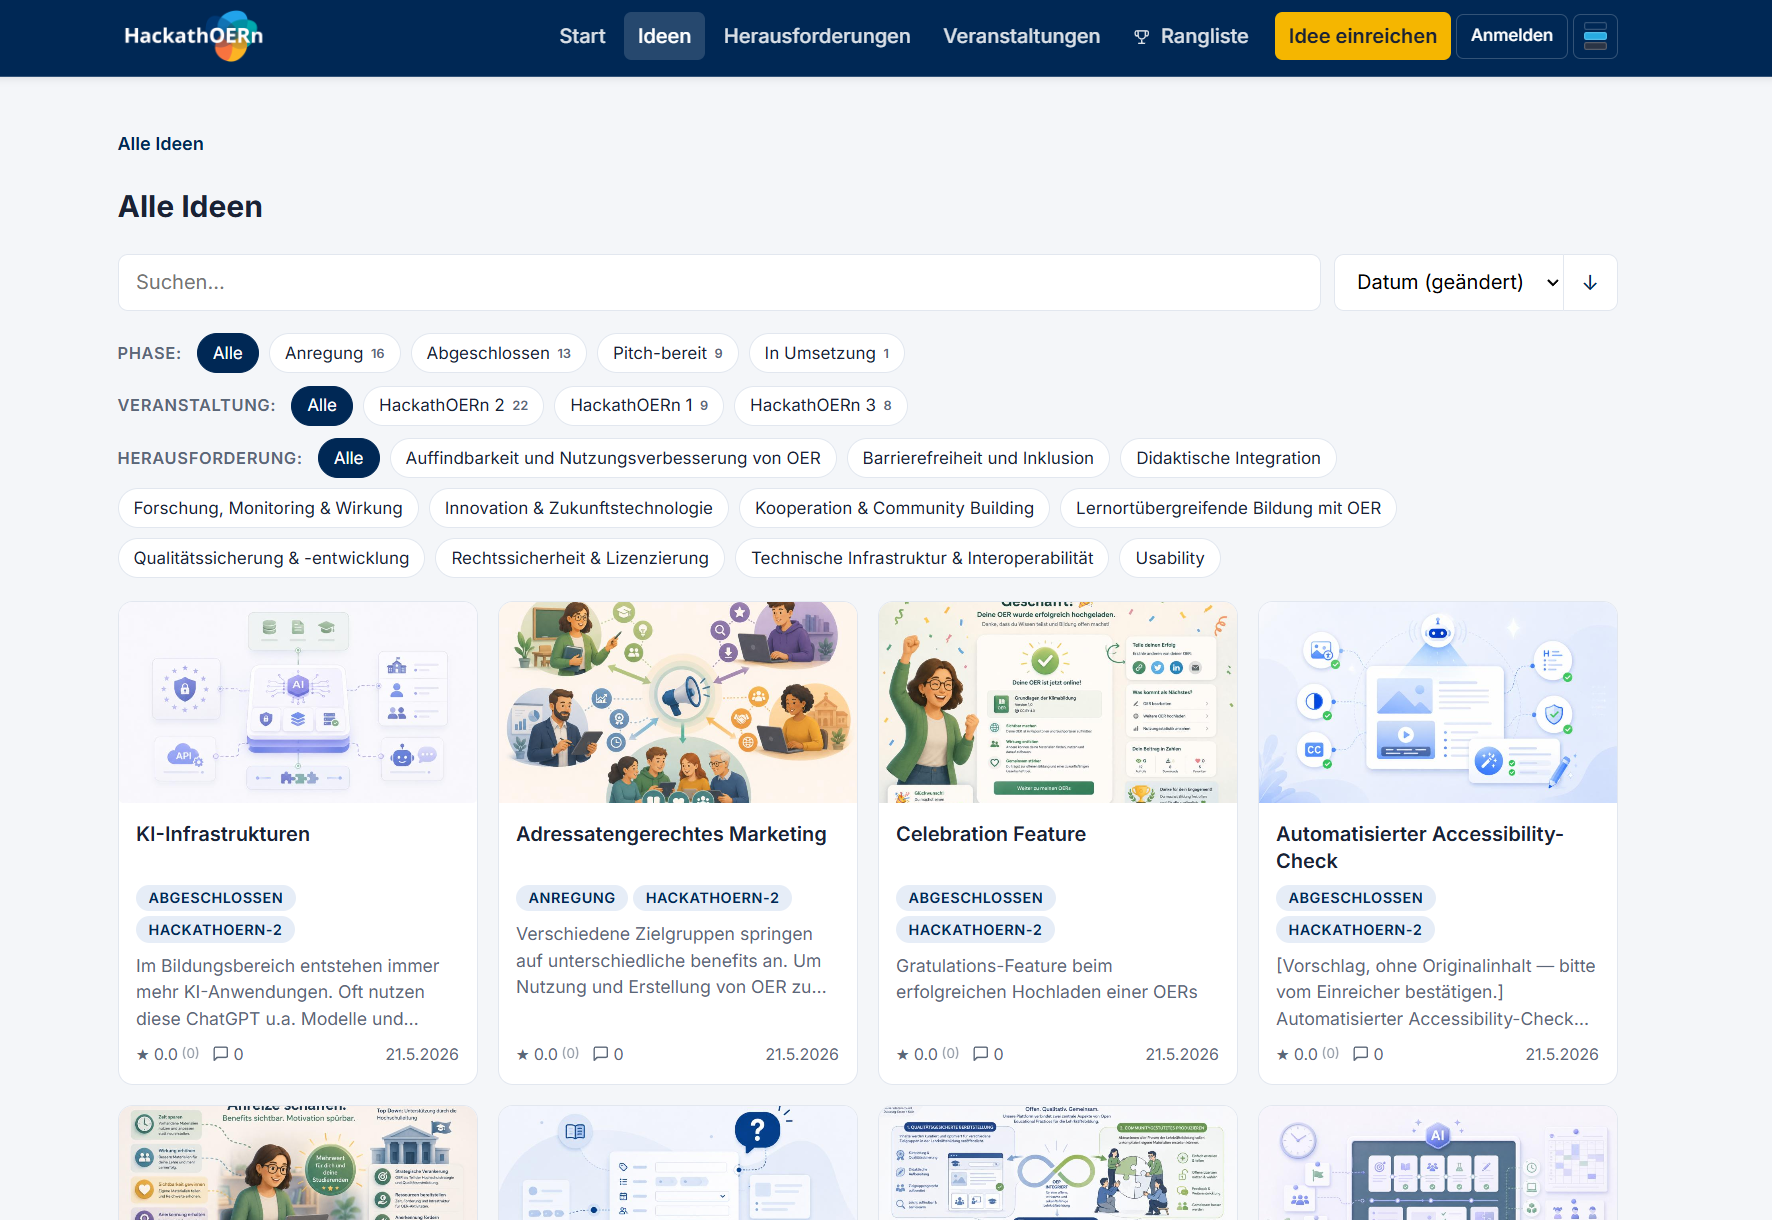Filter by event HackathOERn 2
The width and height of the screenshot is (1772, 1220).
pos(453,405)
